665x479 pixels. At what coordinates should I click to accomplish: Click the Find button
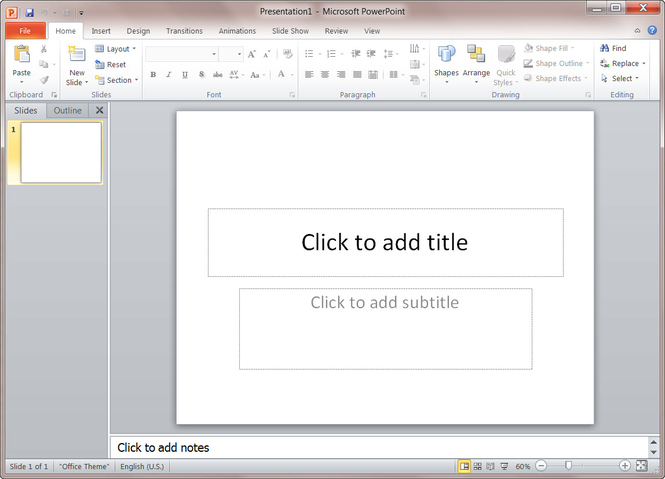(x=613, y=48)
